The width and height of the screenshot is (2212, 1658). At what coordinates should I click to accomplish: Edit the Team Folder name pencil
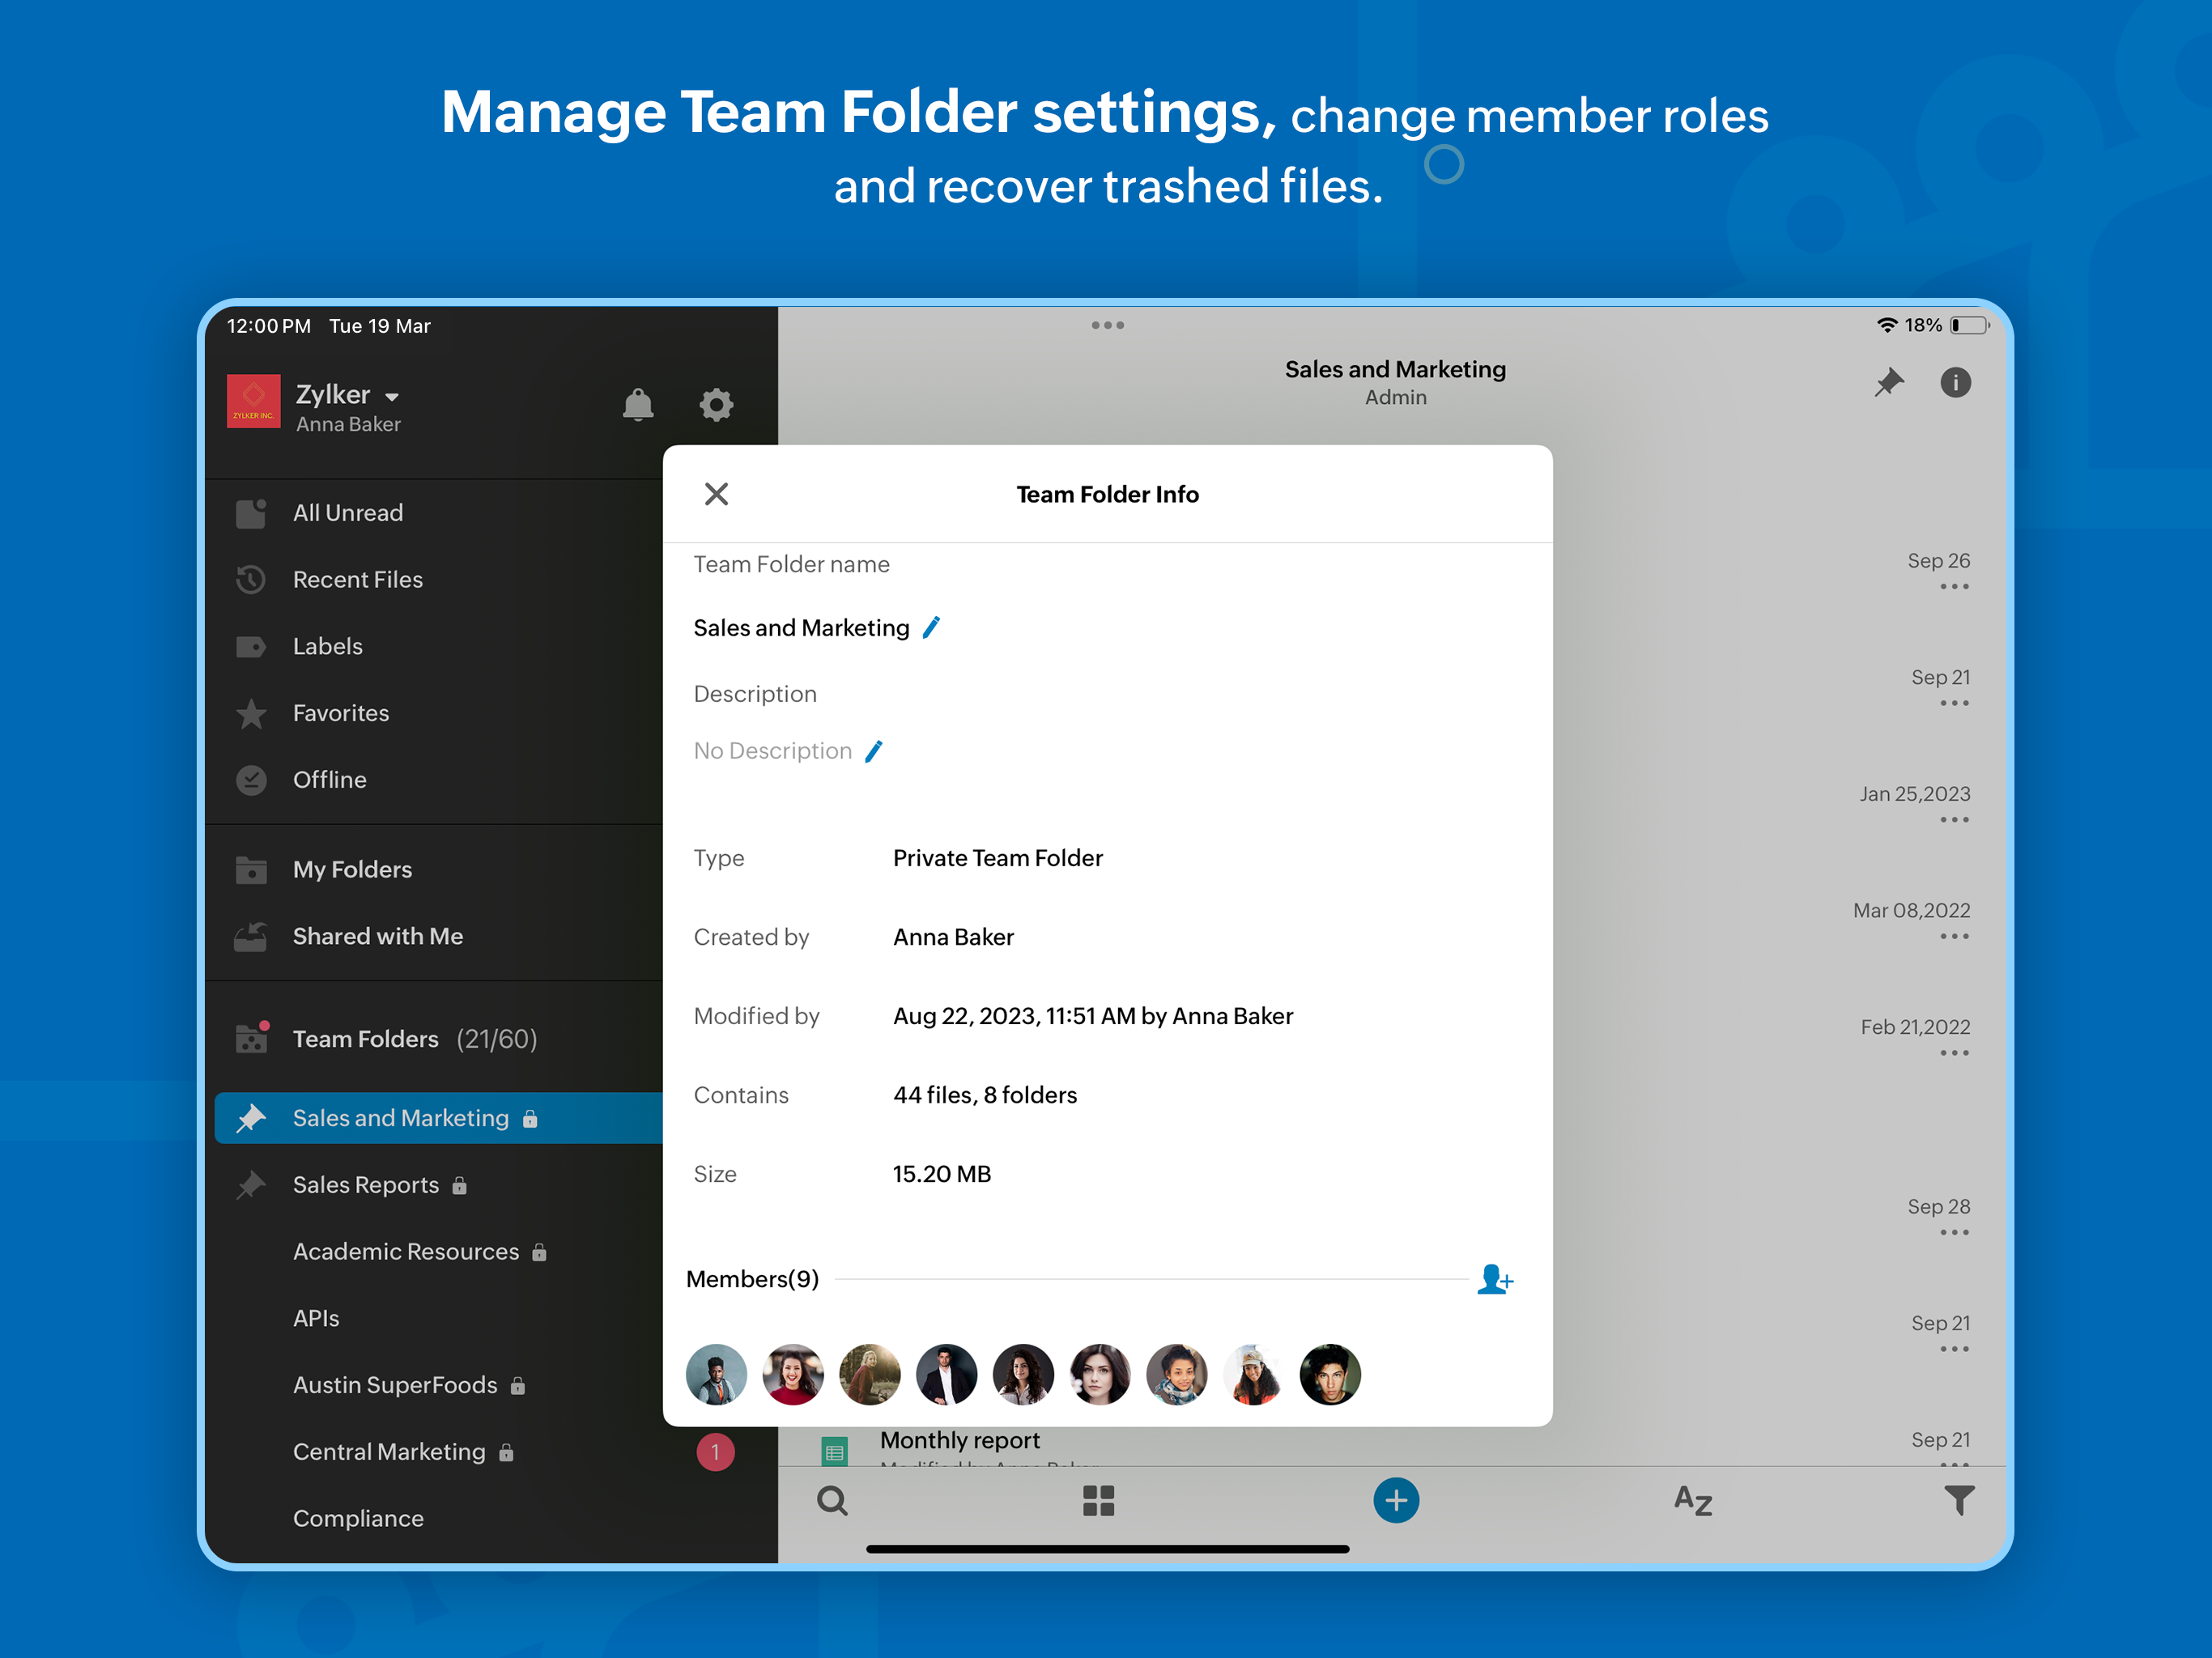(931, 628)
